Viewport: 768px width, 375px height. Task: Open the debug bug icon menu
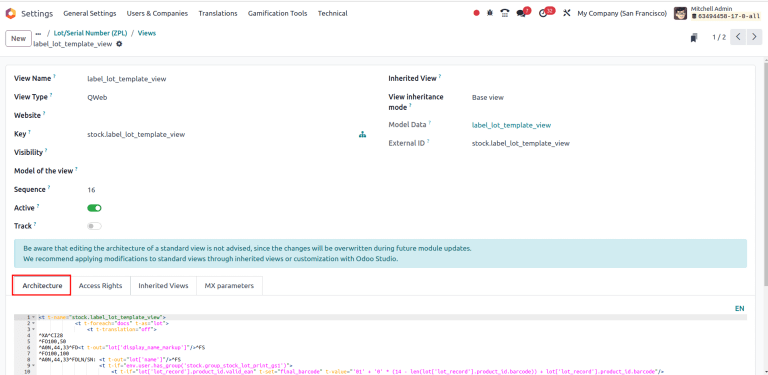490,14
